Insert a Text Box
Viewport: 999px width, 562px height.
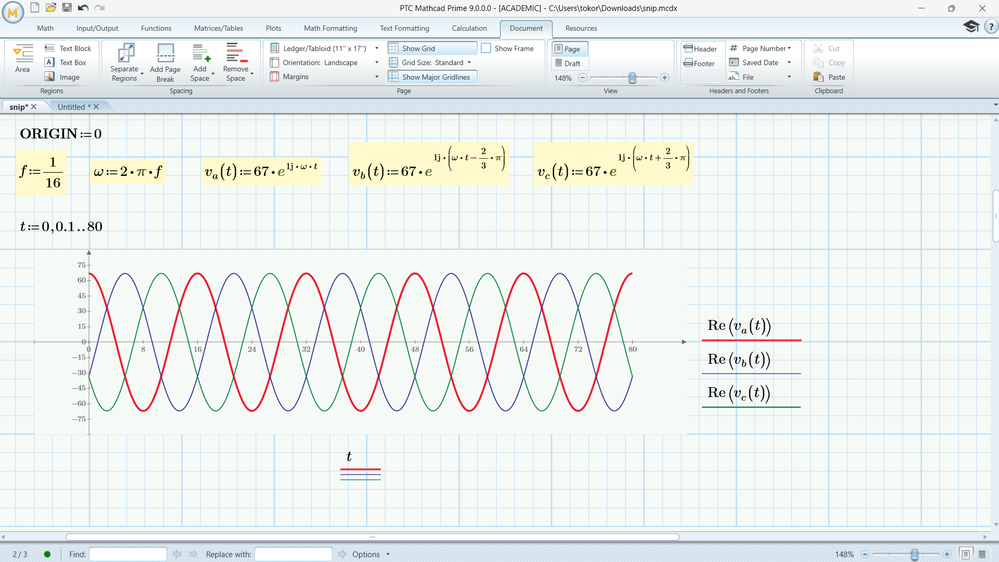click(72, 62)
